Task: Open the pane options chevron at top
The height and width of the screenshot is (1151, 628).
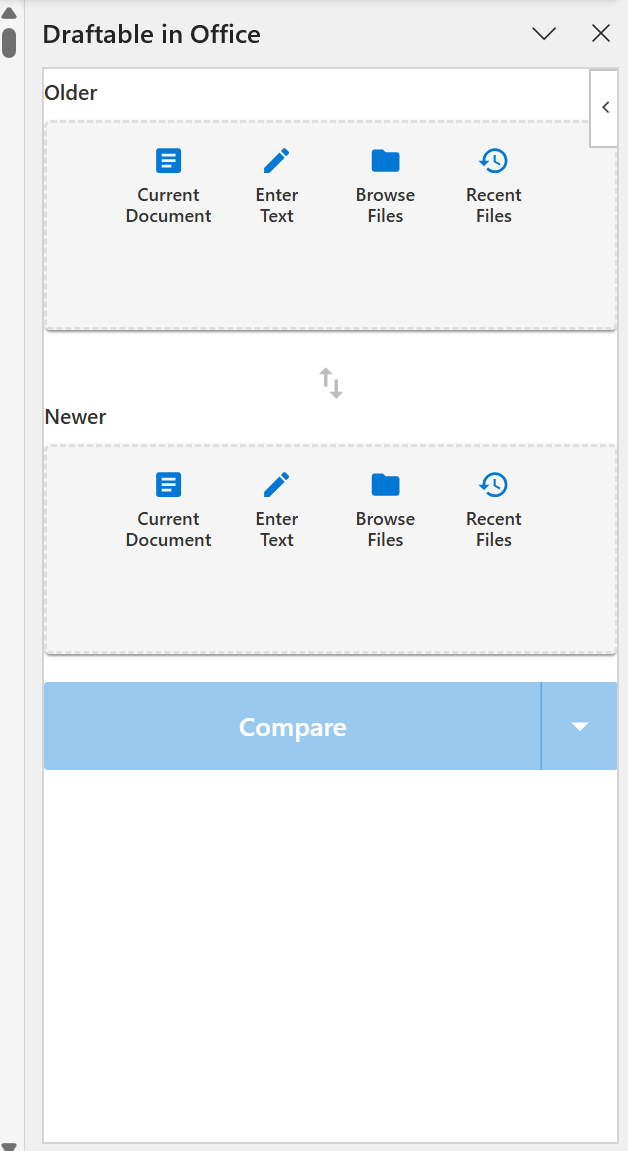Action: (544, 33)
